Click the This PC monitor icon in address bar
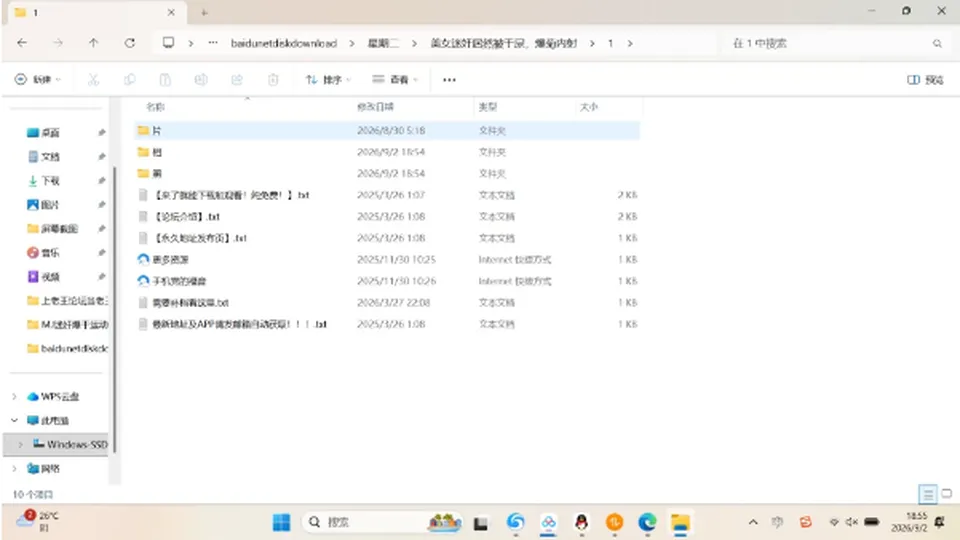 [x=168, y=43]
